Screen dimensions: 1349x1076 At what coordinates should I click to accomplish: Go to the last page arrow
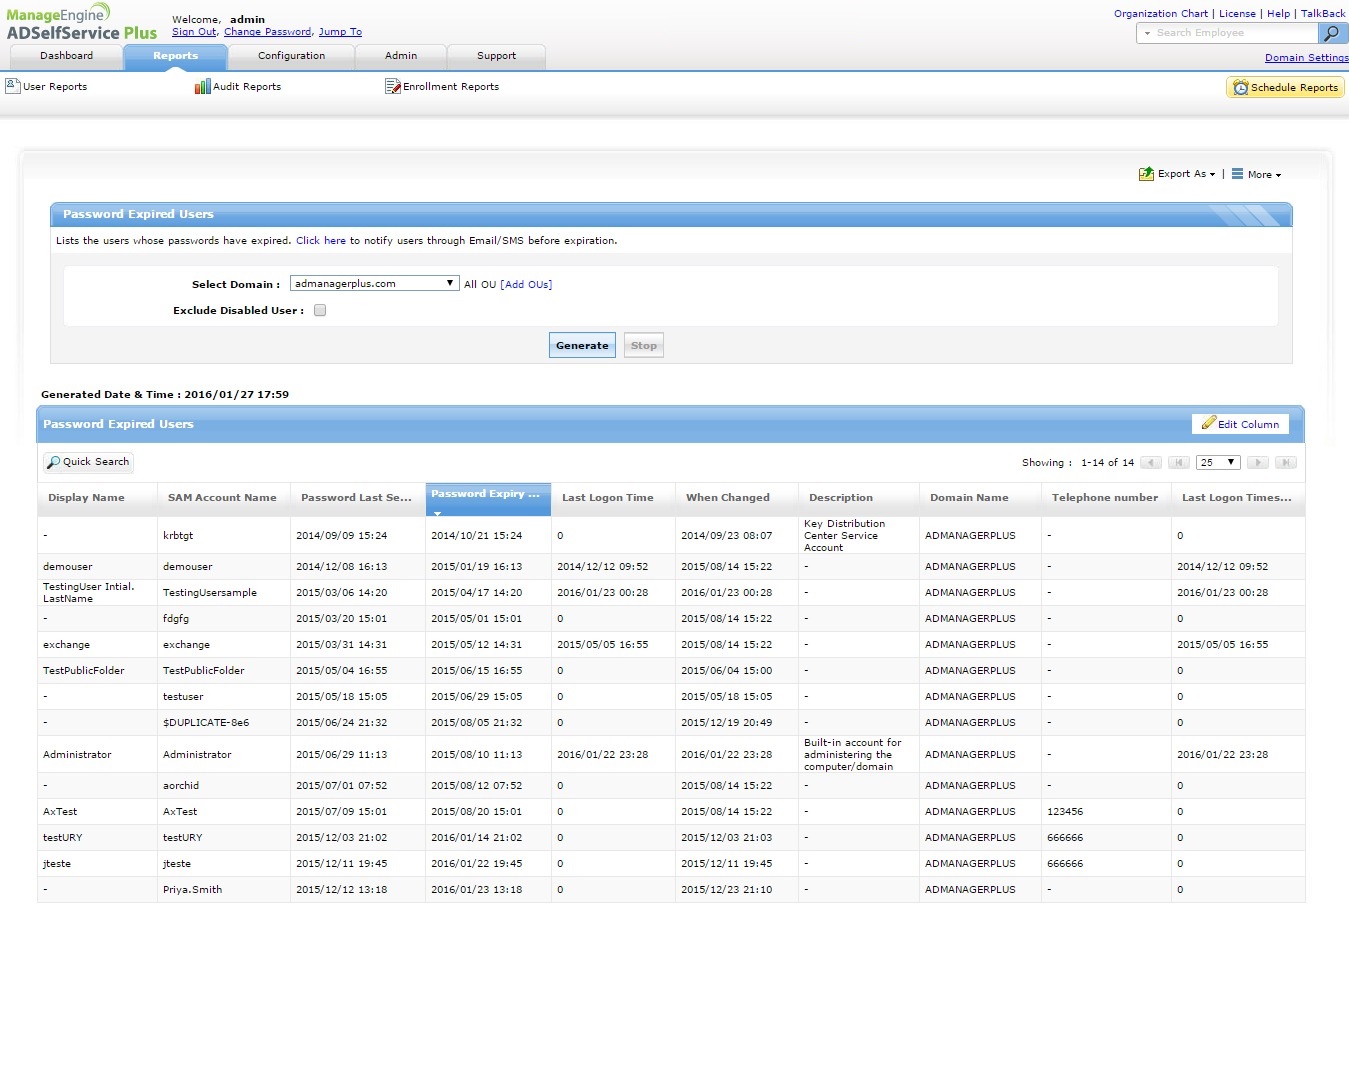click(1286, 462)
